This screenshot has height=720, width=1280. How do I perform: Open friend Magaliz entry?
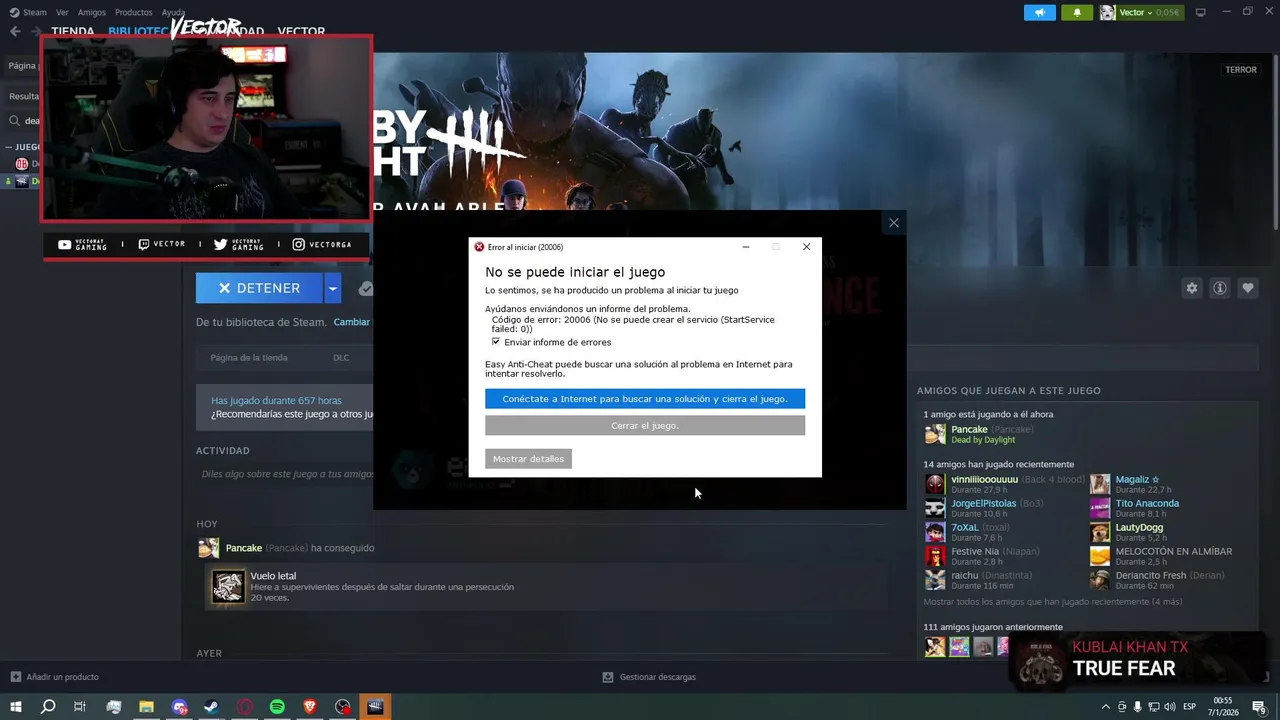coord(1130,484)
